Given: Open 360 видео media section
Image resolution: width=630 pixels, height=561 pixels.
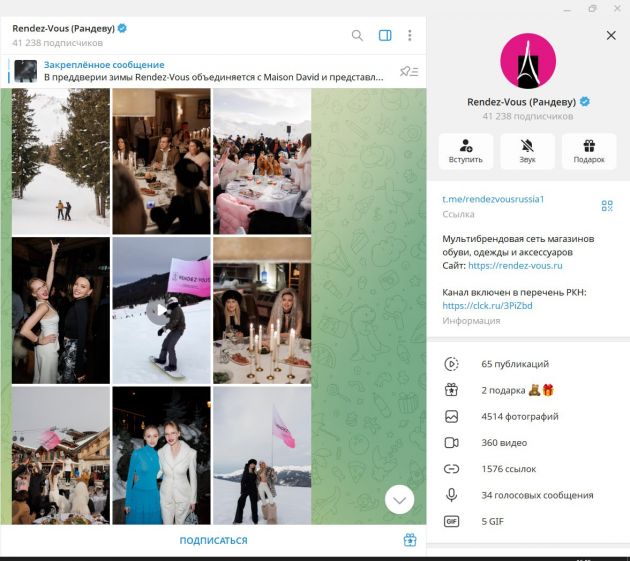Looking at the screenshot, I should (503, 443).
